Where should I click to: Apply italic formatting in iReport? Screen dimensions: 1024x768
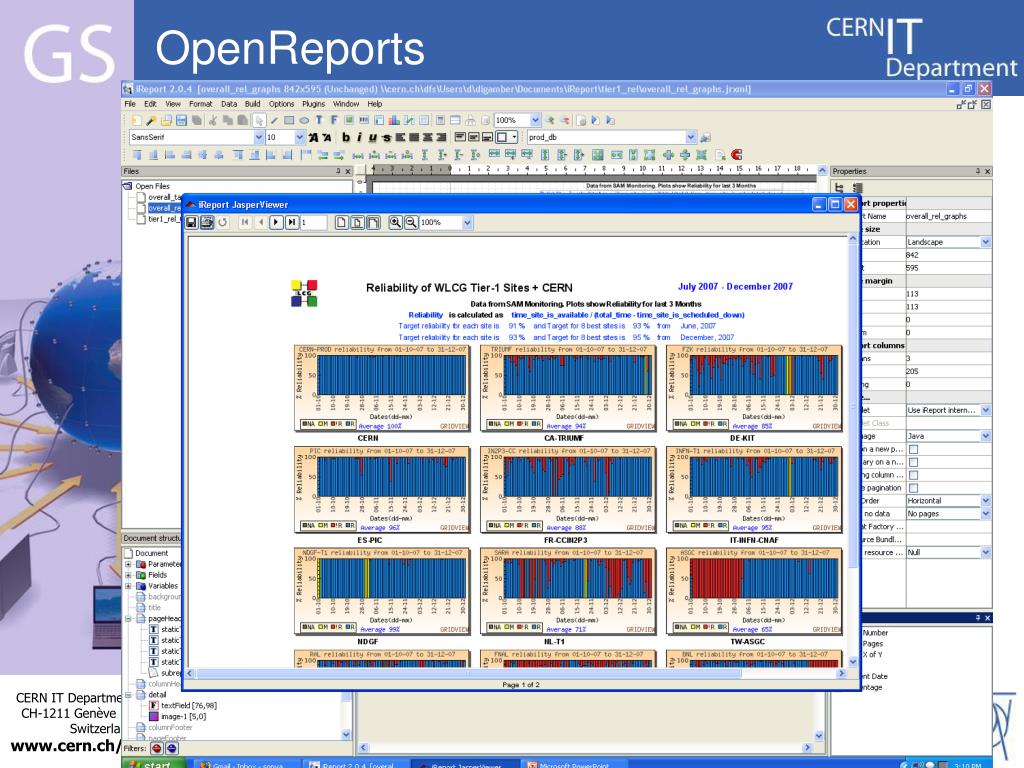359,137
